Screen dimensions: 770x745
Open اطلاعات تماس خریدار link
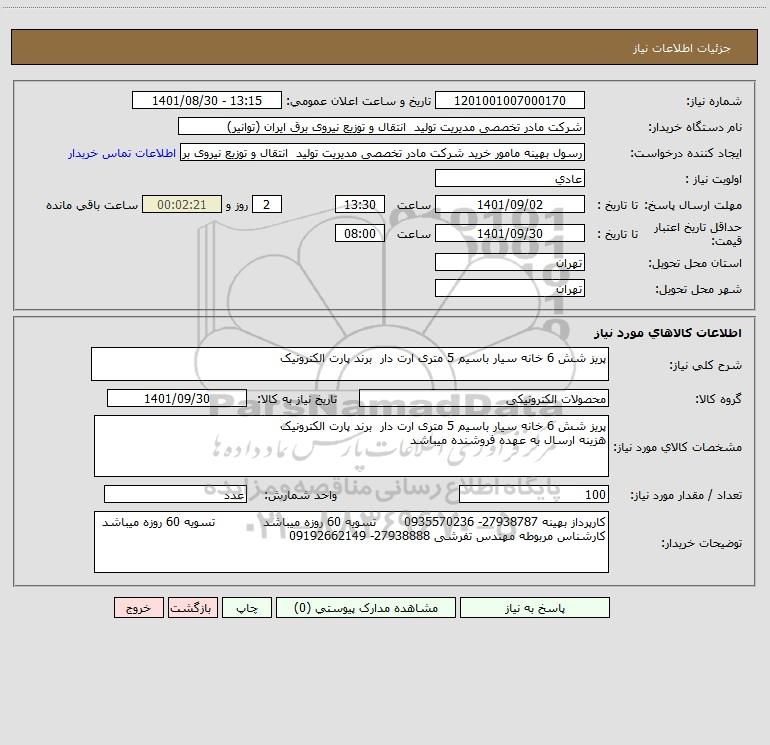(x=122, y=153)
